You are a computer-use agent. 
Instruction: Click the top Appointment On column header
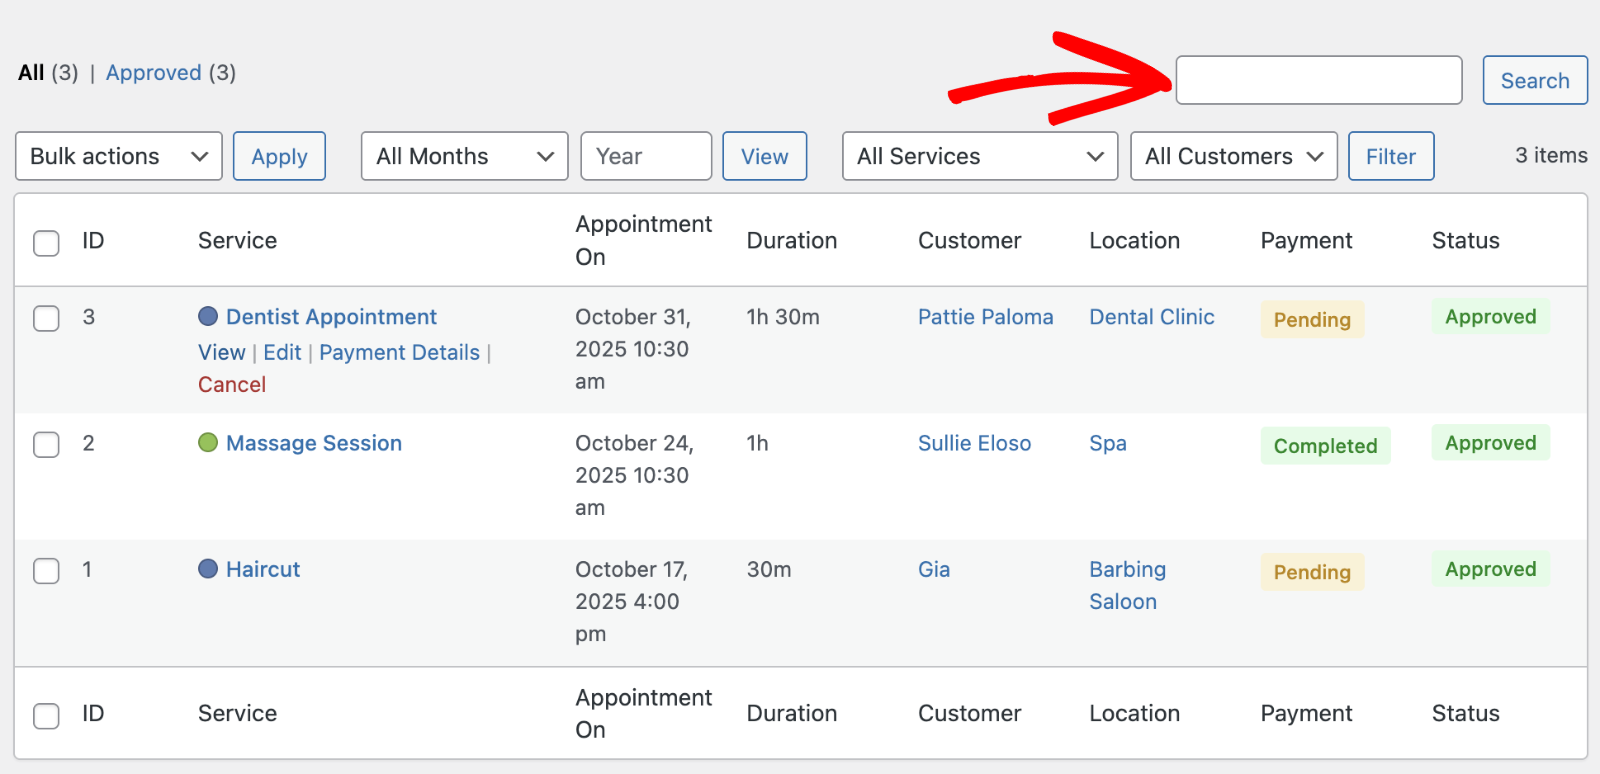[644, 240]
